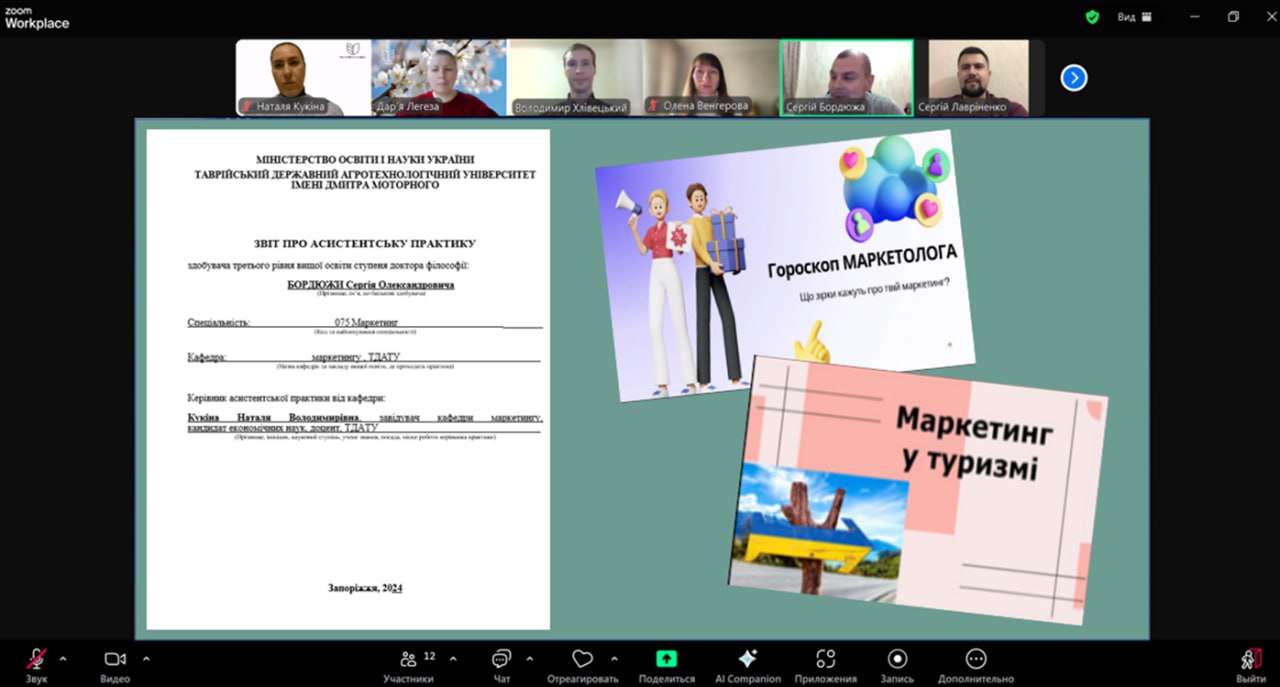Open the Вид view menu
1280x687 pixels.
(1133, 17)
